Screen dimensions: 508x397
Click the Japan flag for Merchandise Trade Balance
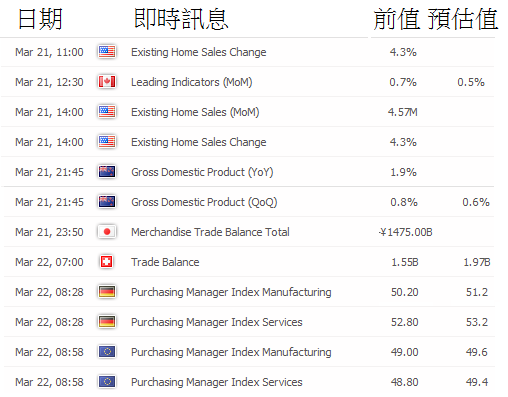click(107, 232)
